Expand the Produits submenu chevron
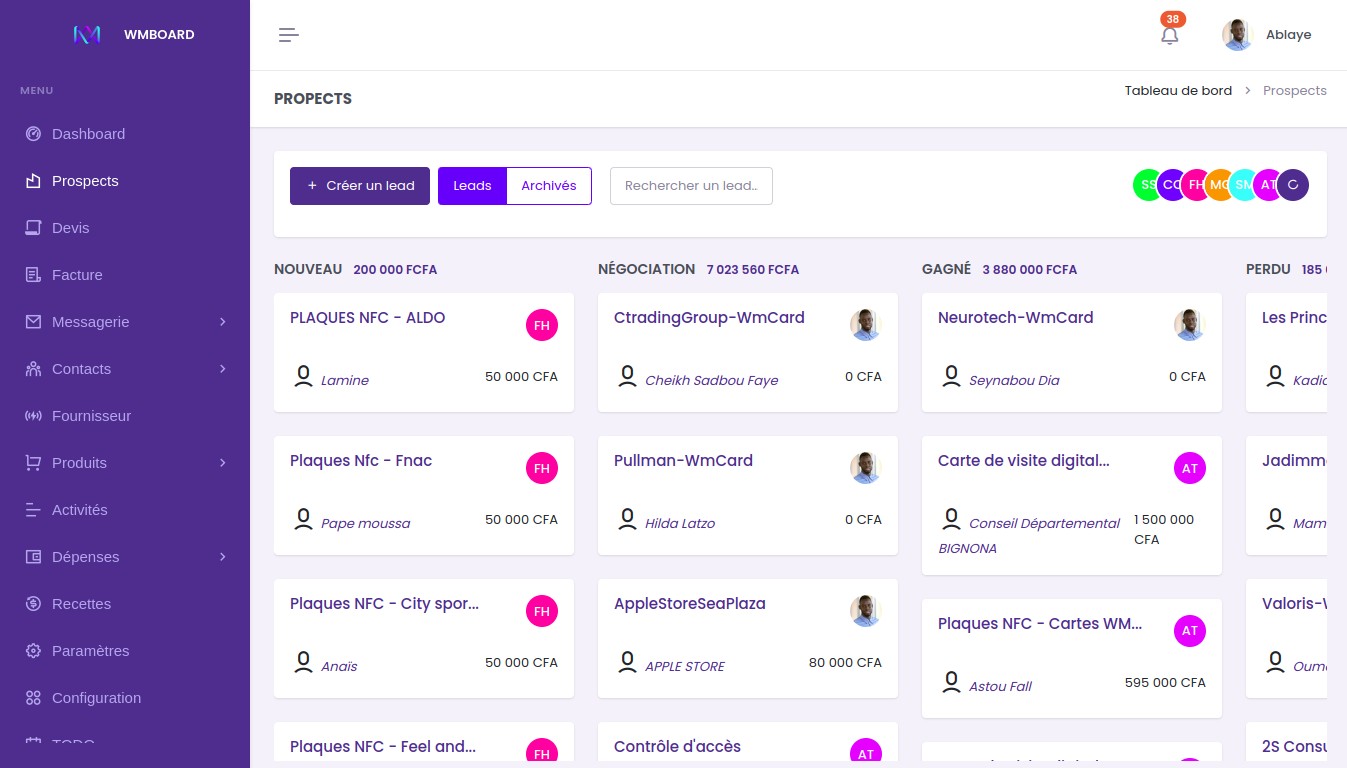 pyautogui.click(x=222, y=463)
